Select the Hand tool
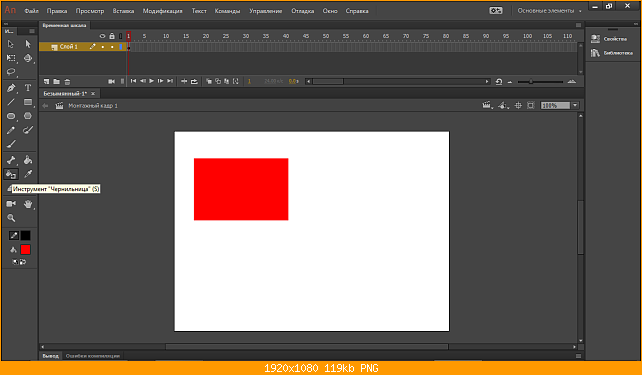Viewport: 642px width, 375px height. (28, 204)
